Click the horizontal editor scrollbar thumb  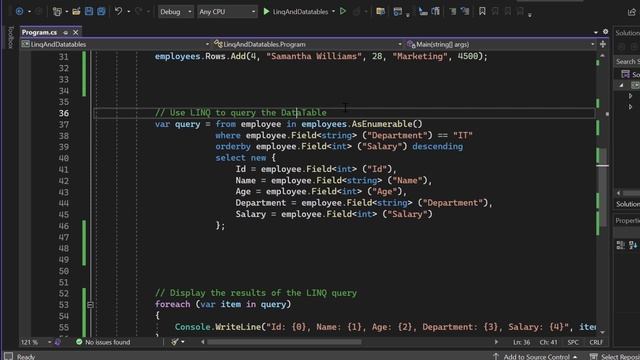(x=284, y=342)
